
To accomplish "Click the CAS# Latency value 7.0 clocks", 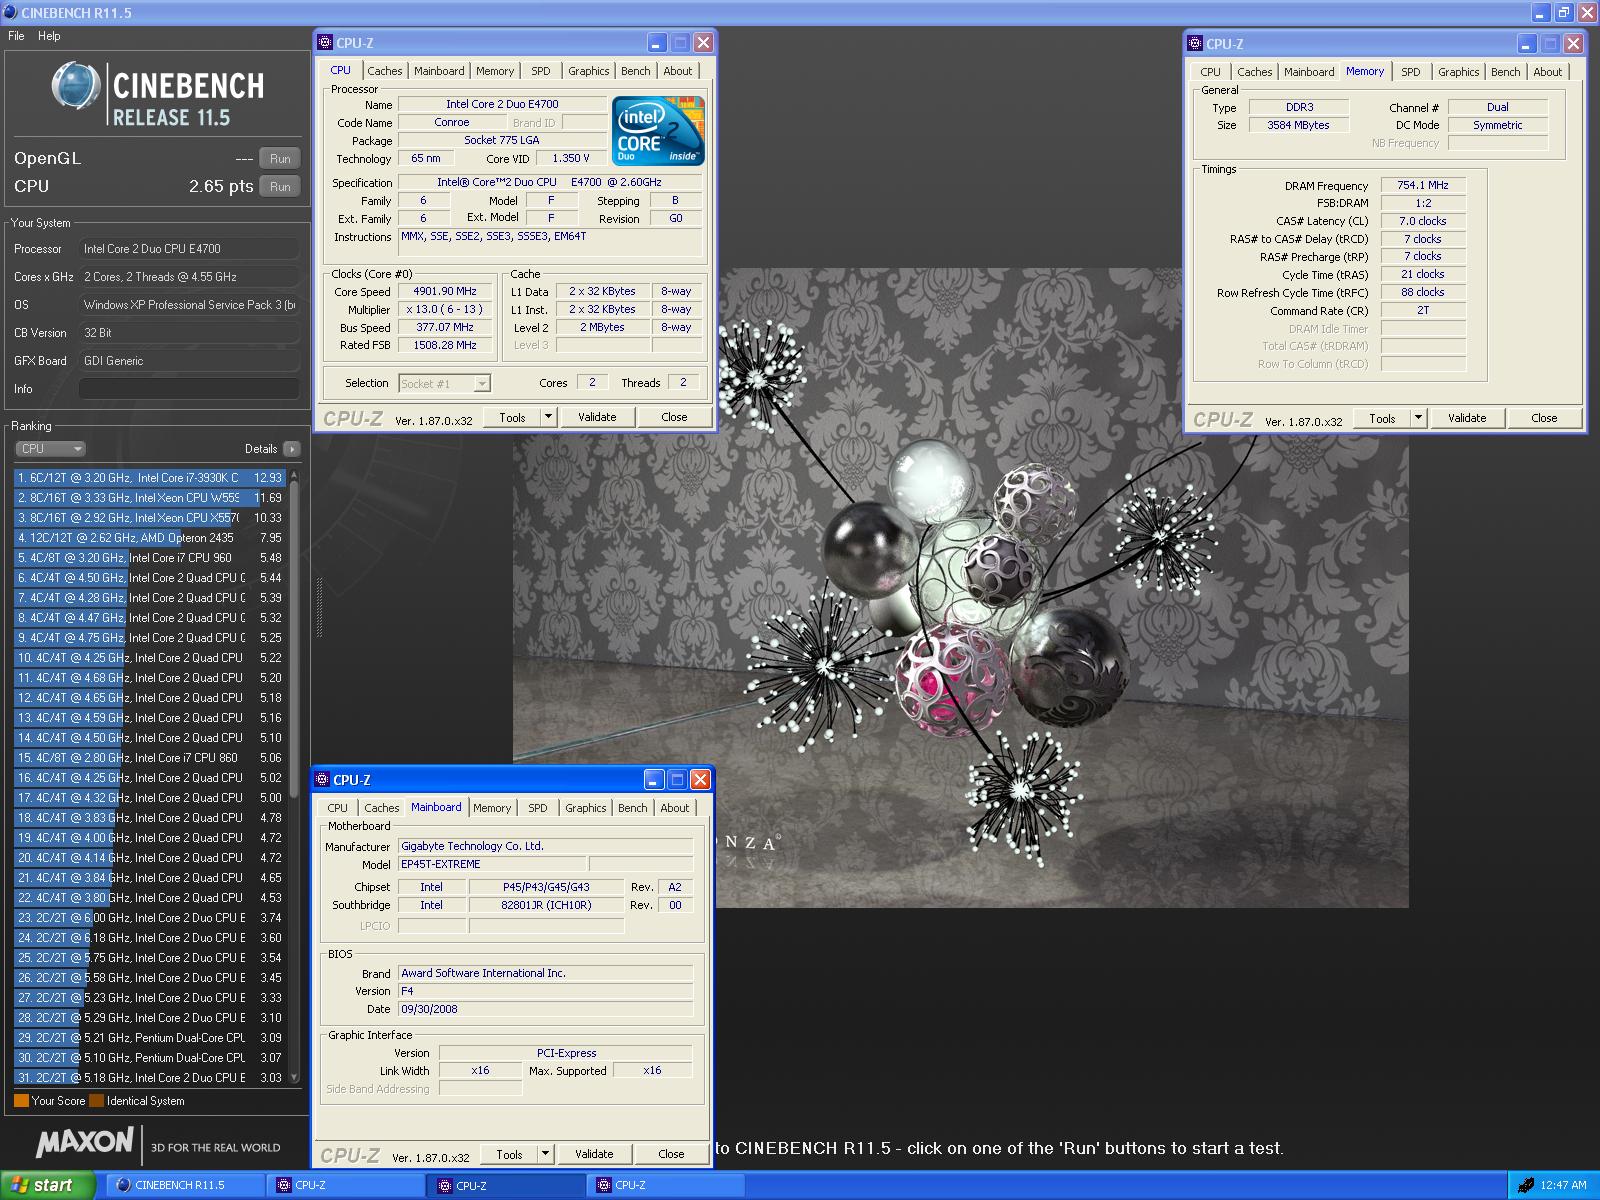I will coord(1423,221).
